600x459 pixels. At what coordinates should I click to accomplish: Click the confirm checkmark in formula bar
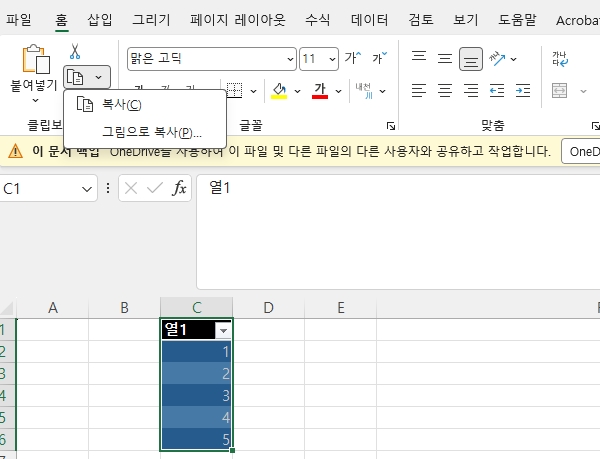coord(155,188)
